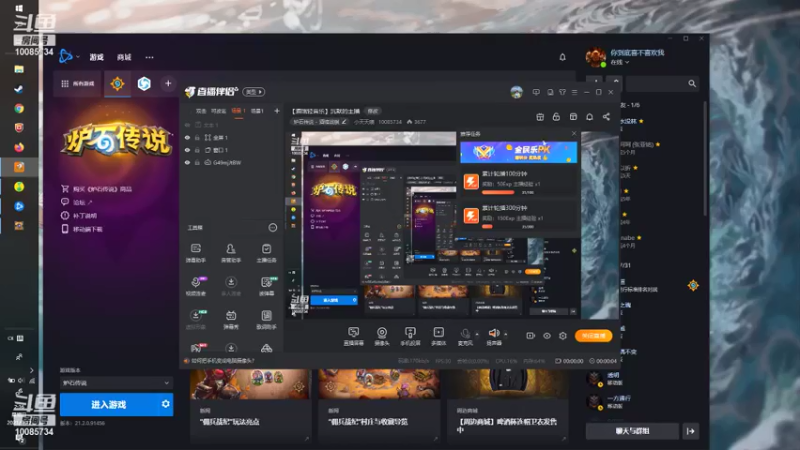This screenshot has width=800, height=450.
Task: Toggle visibility of 全屏 1 source
Action: coord(187,138)
